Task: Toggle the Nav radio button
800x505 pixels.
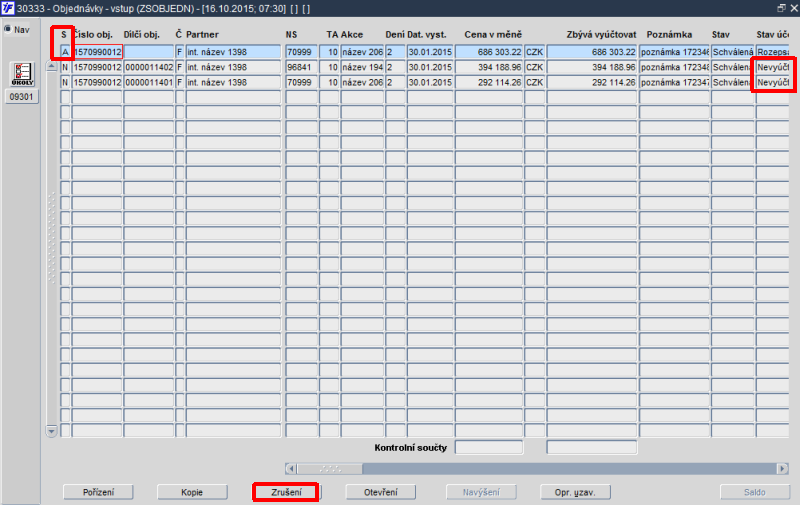Action: [x=8, y=29]
